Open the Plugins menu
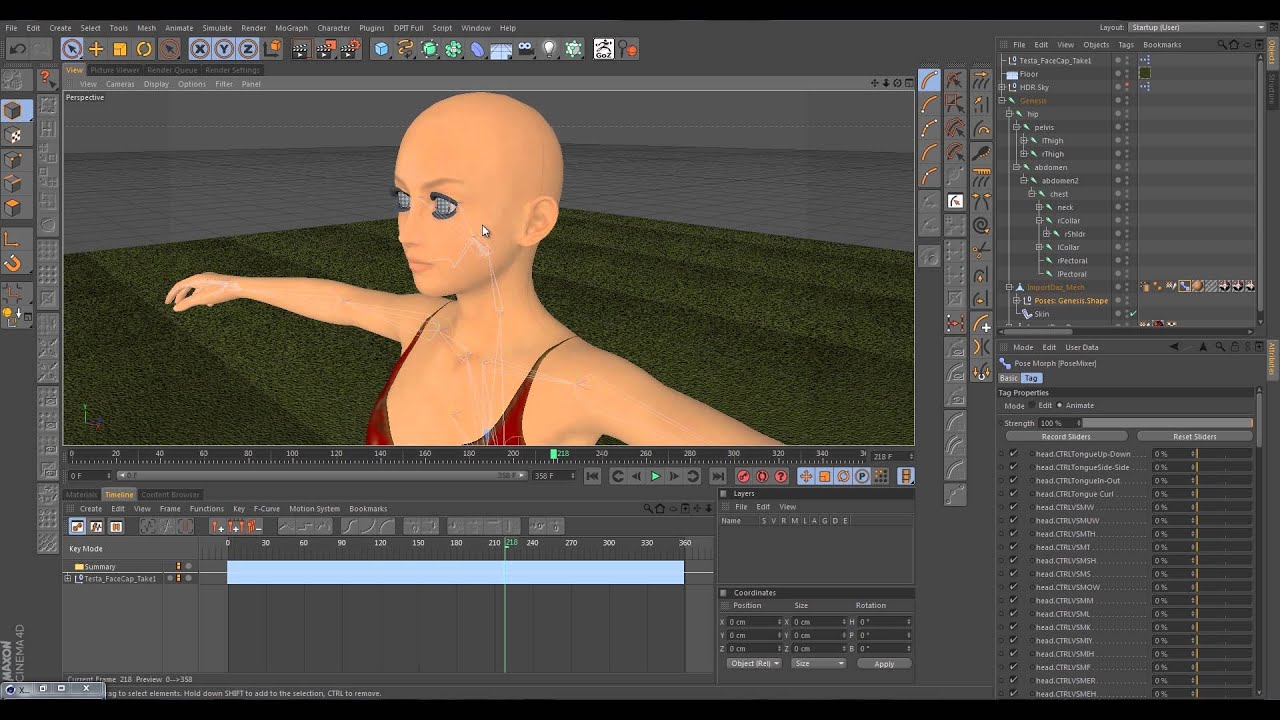Viewport: 1280px width, 720px height. pyautogui.click(x=371, y=28)
